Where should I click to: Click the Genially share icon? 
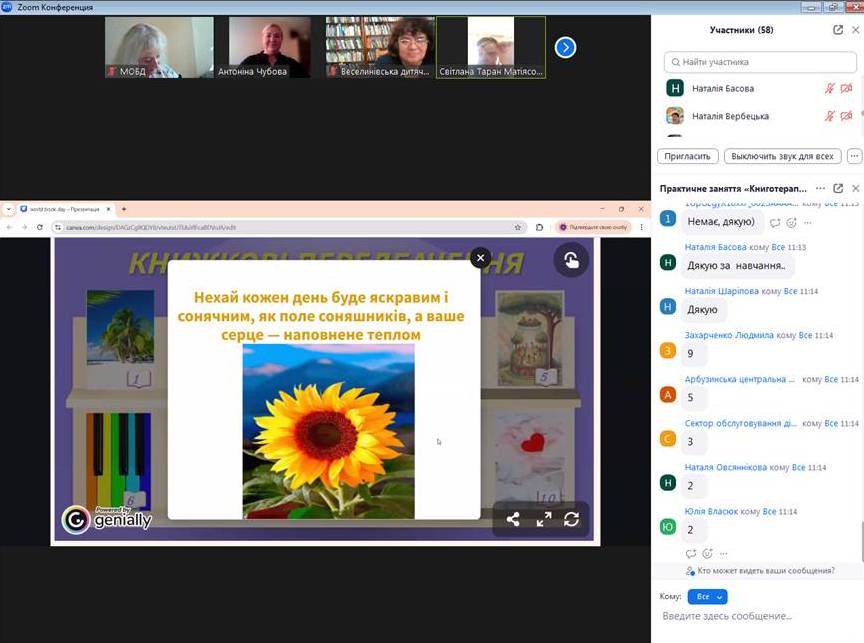pos(513,519)
